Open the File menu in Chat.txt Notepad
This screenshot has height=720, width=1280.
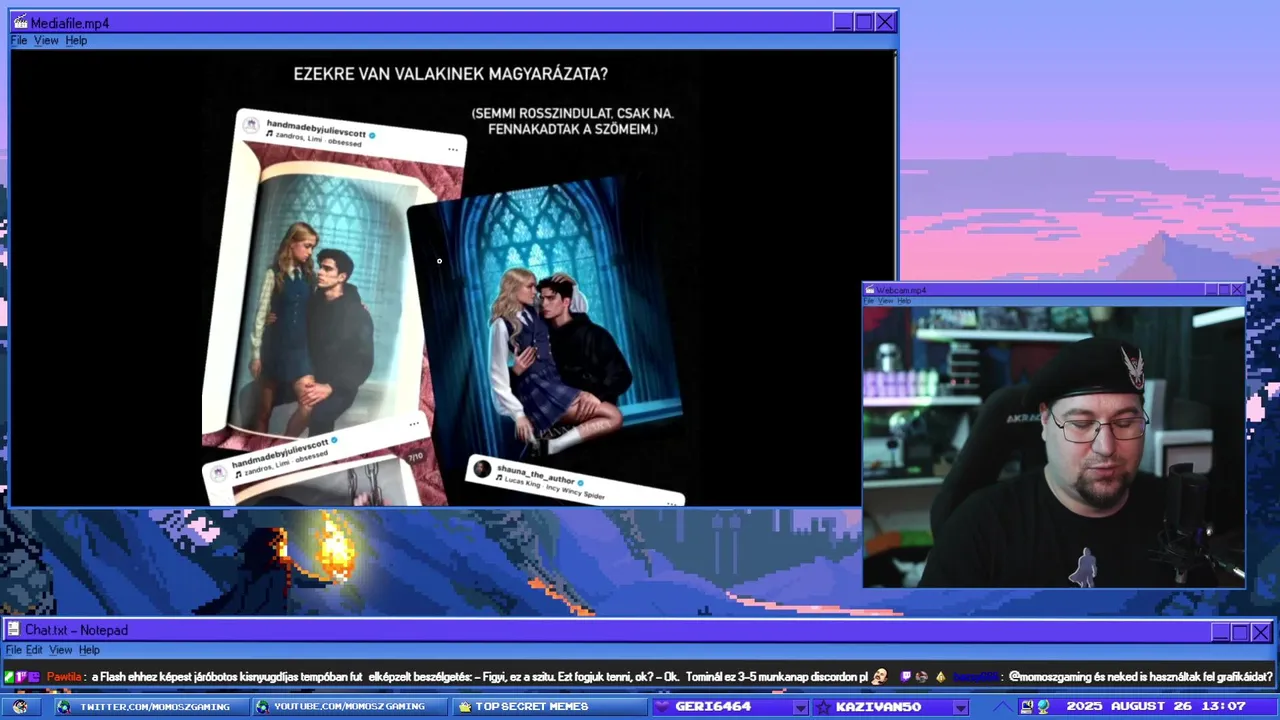pos(13,650)
